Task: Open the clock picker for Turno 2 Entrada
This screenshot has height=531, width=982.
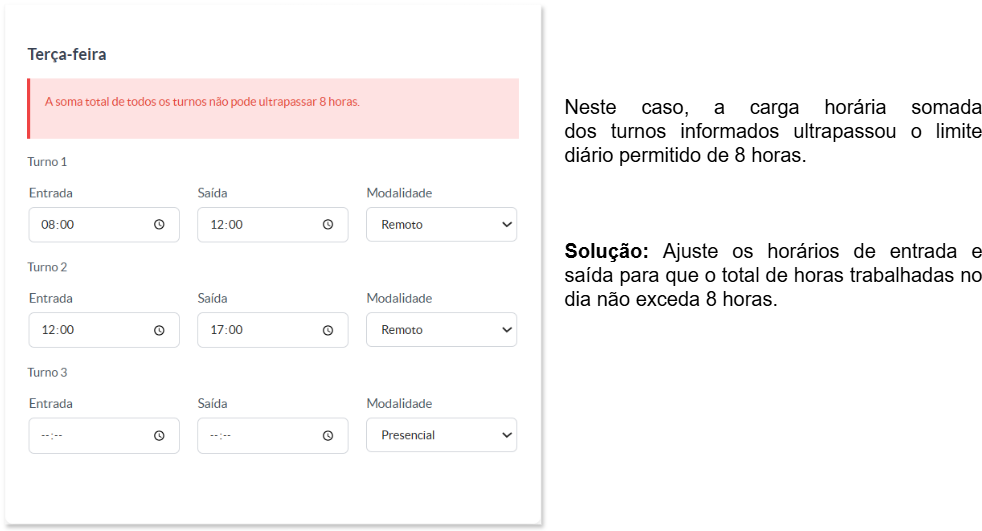Action: click(159, 330)
